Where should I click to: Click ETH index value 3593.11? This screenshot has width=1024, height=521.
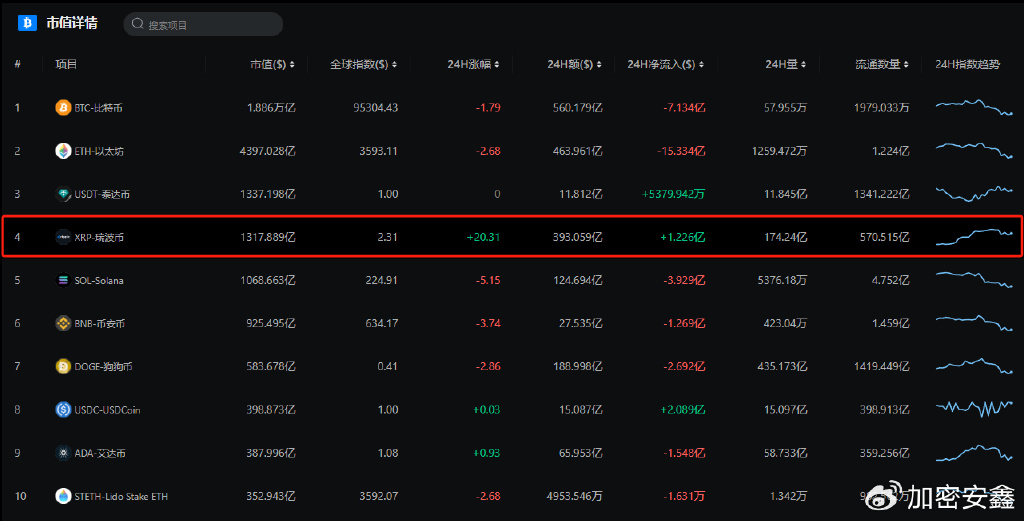(x=378, y=151)
